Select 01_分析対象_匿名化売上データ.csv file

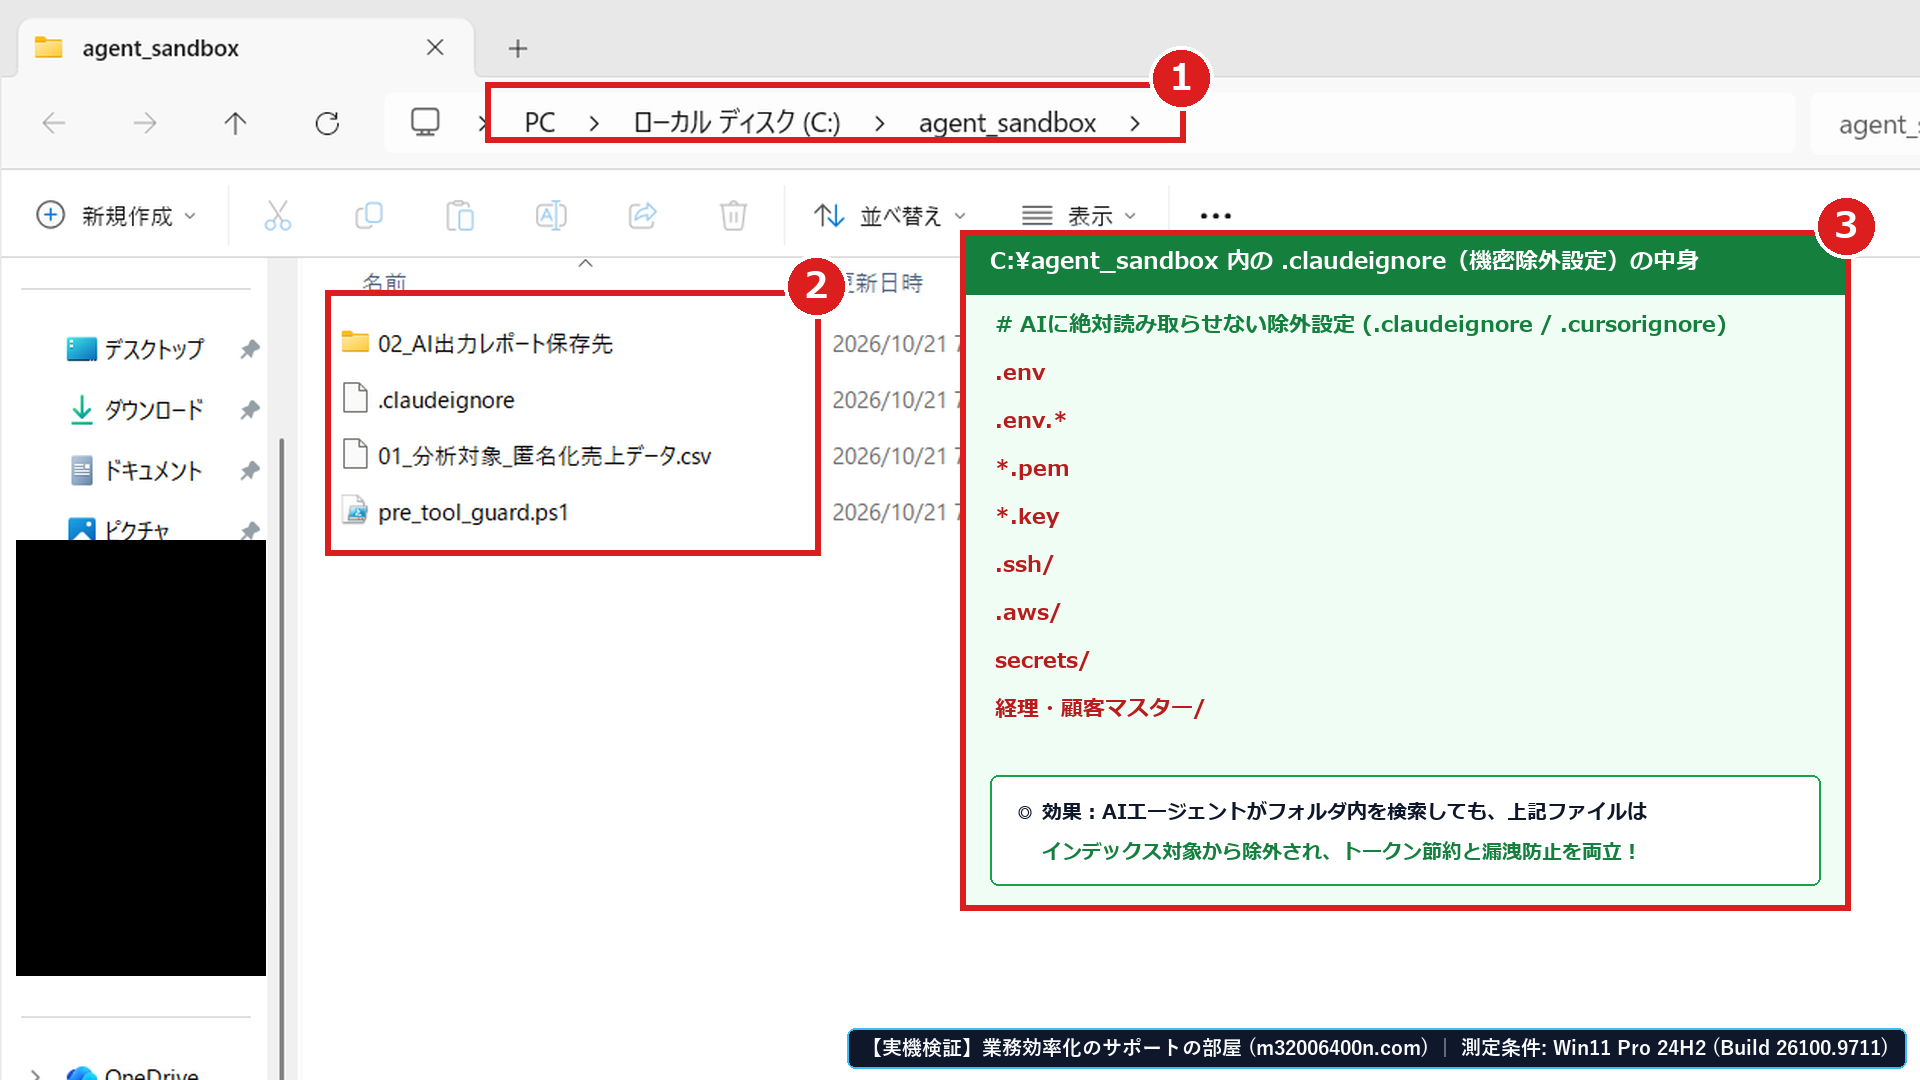point(544,456)
